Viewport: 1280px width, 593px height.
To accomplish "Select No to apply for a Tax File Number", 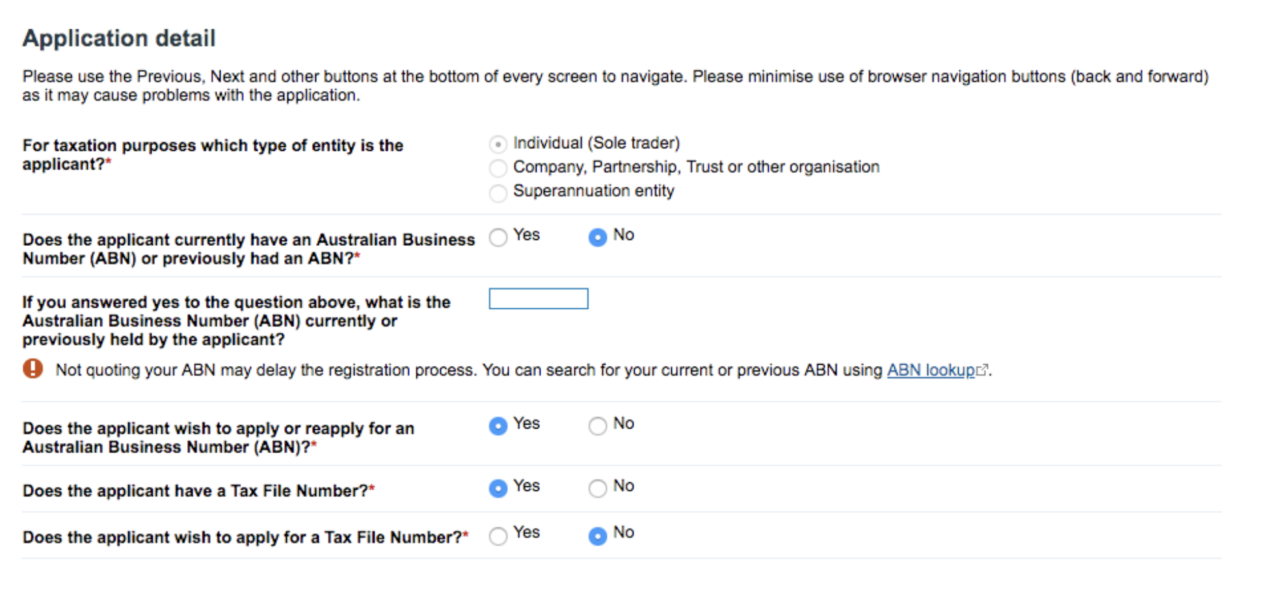I will tap(597, 535).
